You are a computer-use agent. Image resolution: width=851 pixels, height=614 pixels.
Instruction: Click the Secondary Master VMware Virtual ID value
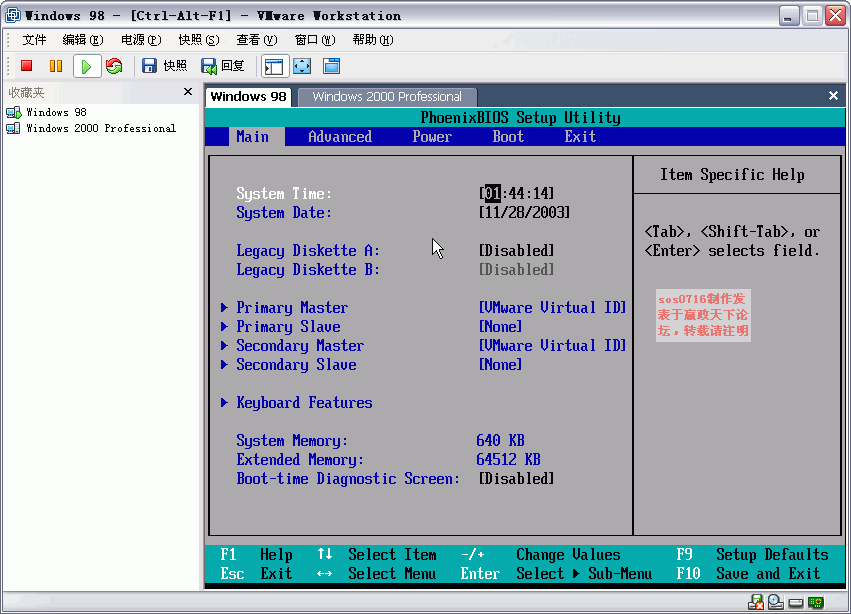[552, 345]
